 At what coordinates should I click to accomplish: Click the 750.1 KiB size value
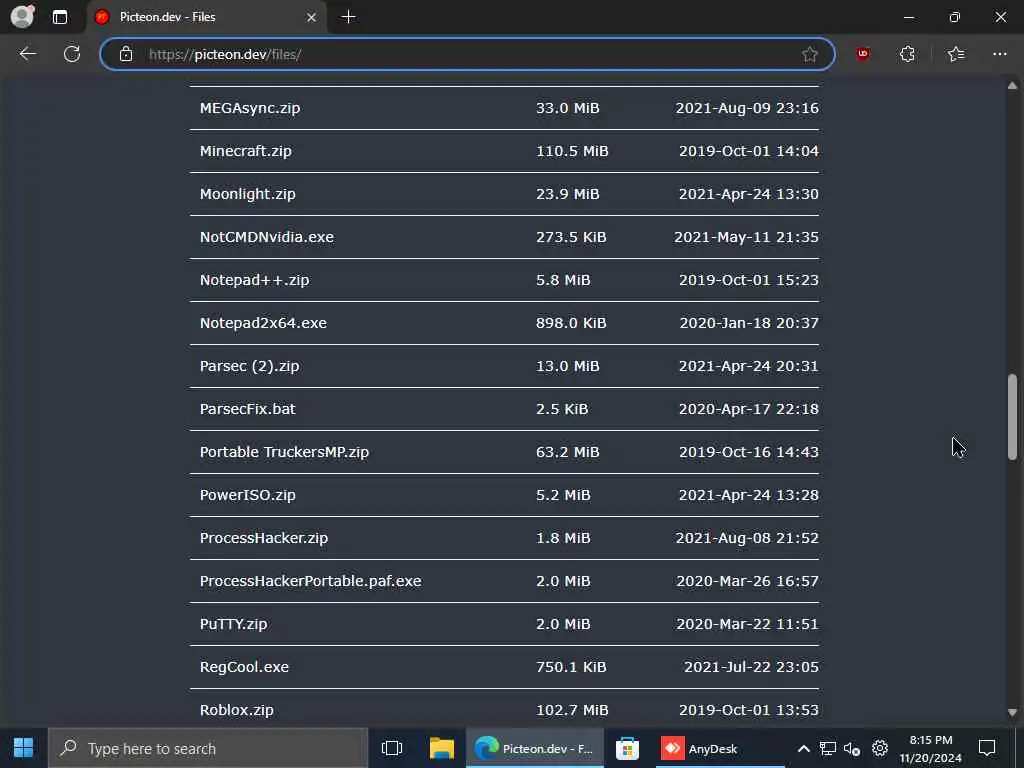[571, 667]
